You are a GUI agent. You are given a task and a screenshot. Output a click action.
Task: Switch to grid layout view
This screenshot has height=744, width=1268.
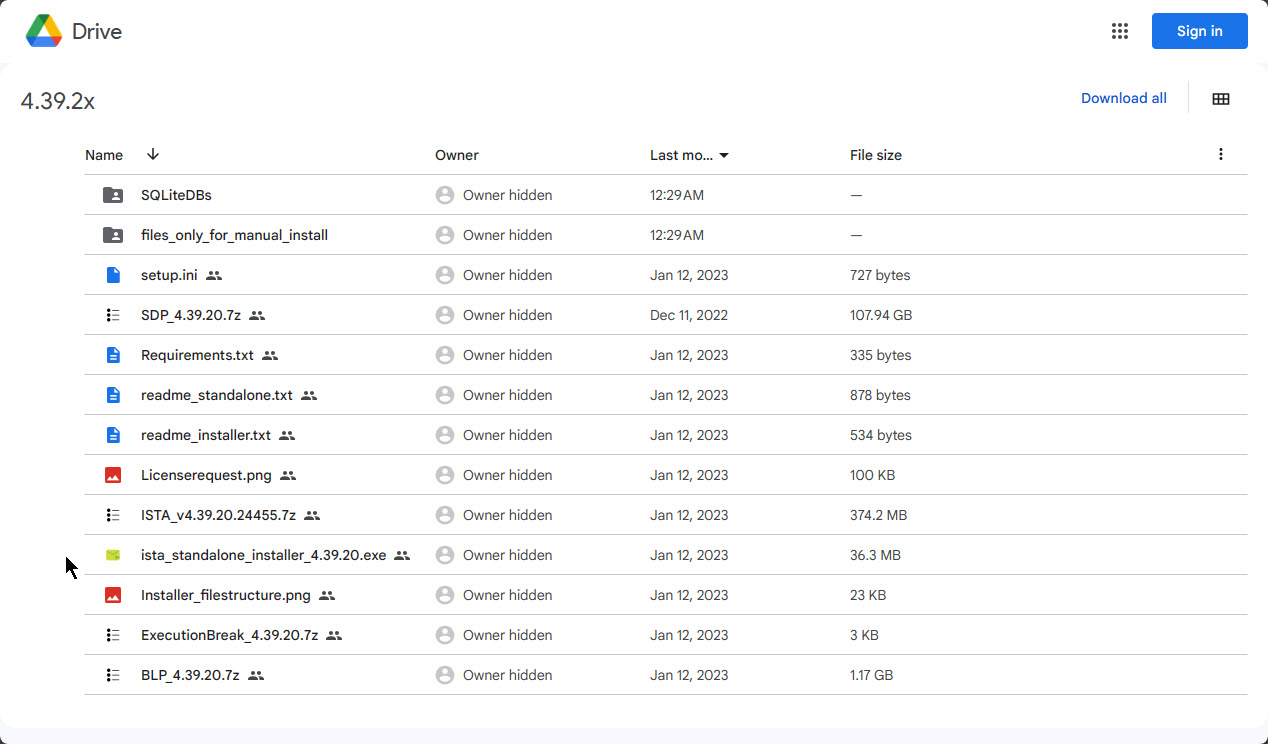coord(1220,99)
